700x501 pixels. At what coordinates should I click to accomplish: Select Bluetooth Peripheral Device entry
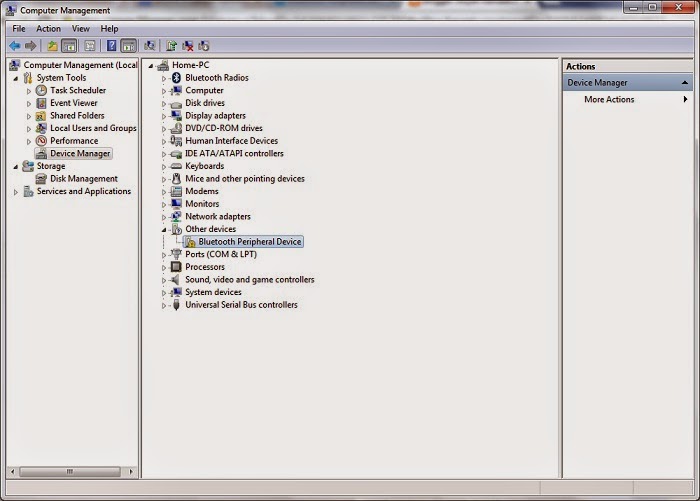243,242
